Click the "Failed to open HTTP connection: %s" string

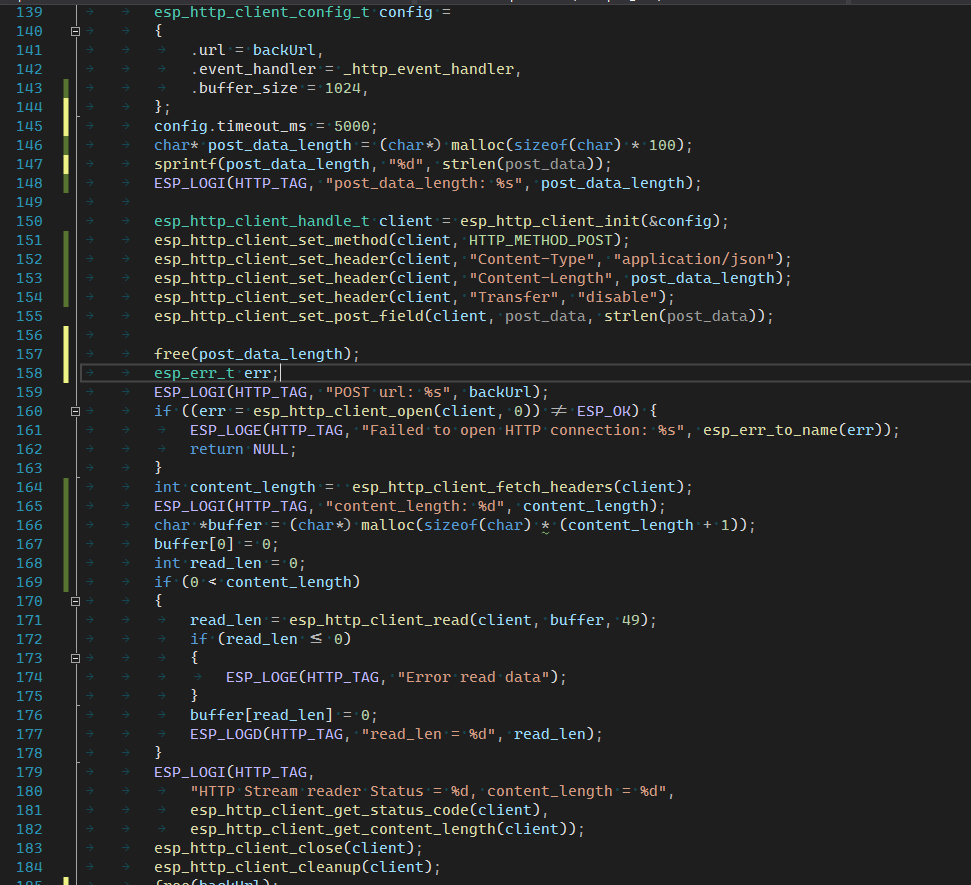tap(523, 430)
